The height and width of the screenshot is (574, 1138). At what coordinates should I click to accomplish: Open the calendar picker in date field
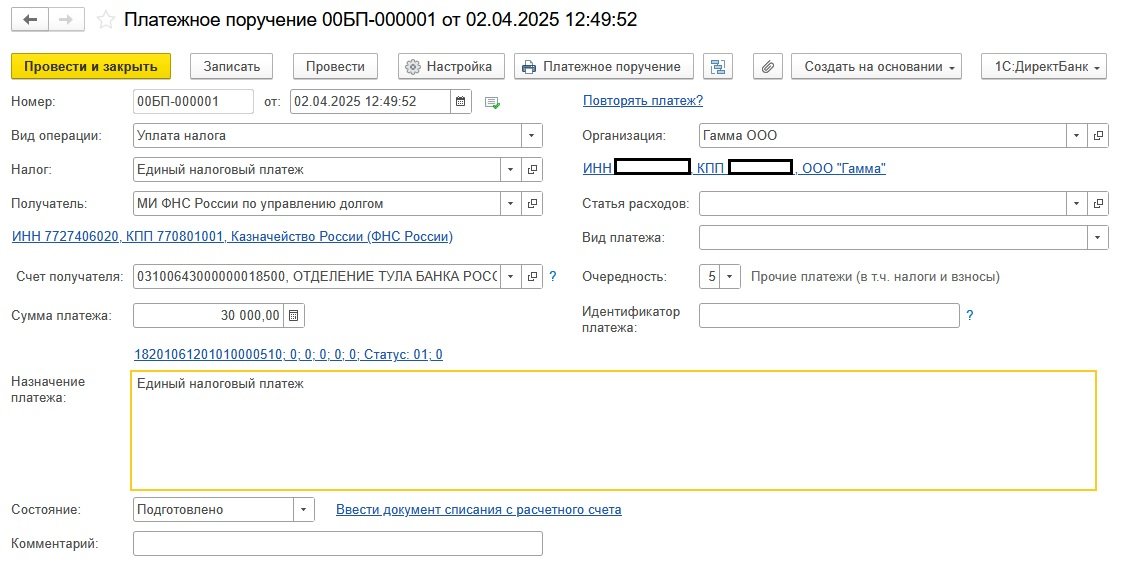[460, 101]
